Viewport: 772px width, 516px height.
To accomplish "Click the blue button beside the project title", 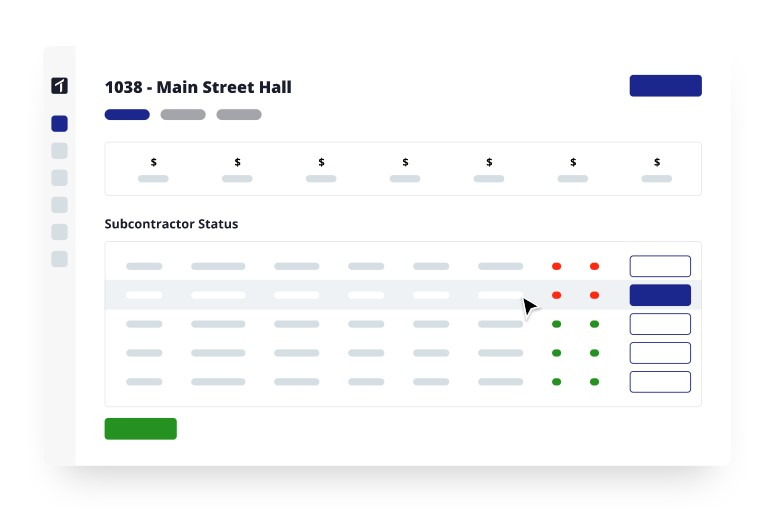I will pyautogui.click(x=665, y=86).
